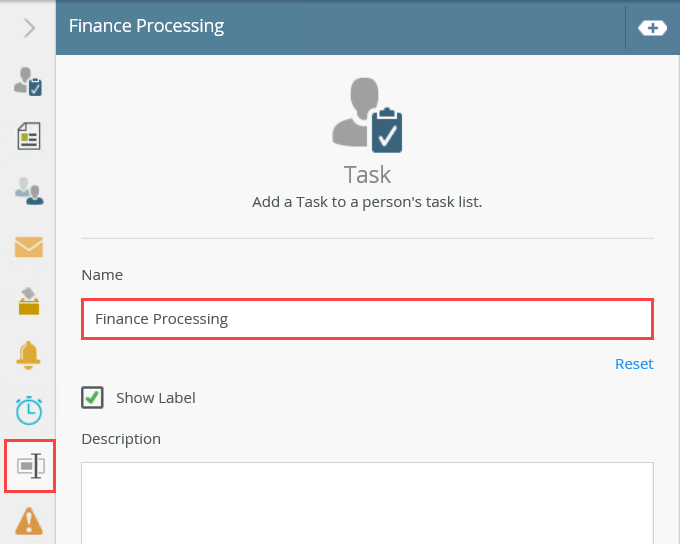Open the Deadline stopwatch tab
This screenshot has width=680, height=544.
tap(28, 410)
